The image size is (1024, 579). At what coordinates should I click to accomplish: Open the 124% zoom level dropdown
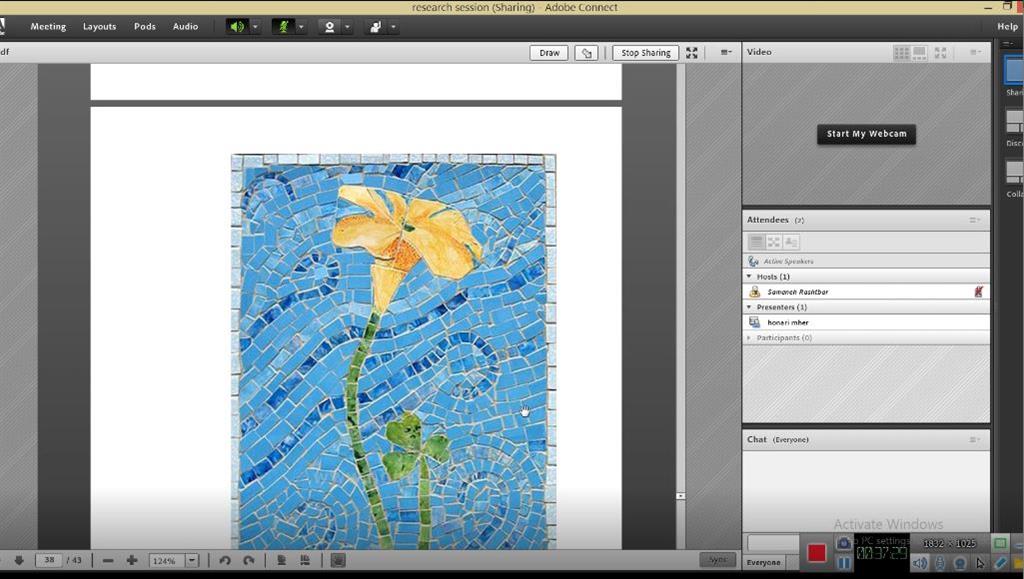[192, 560]
